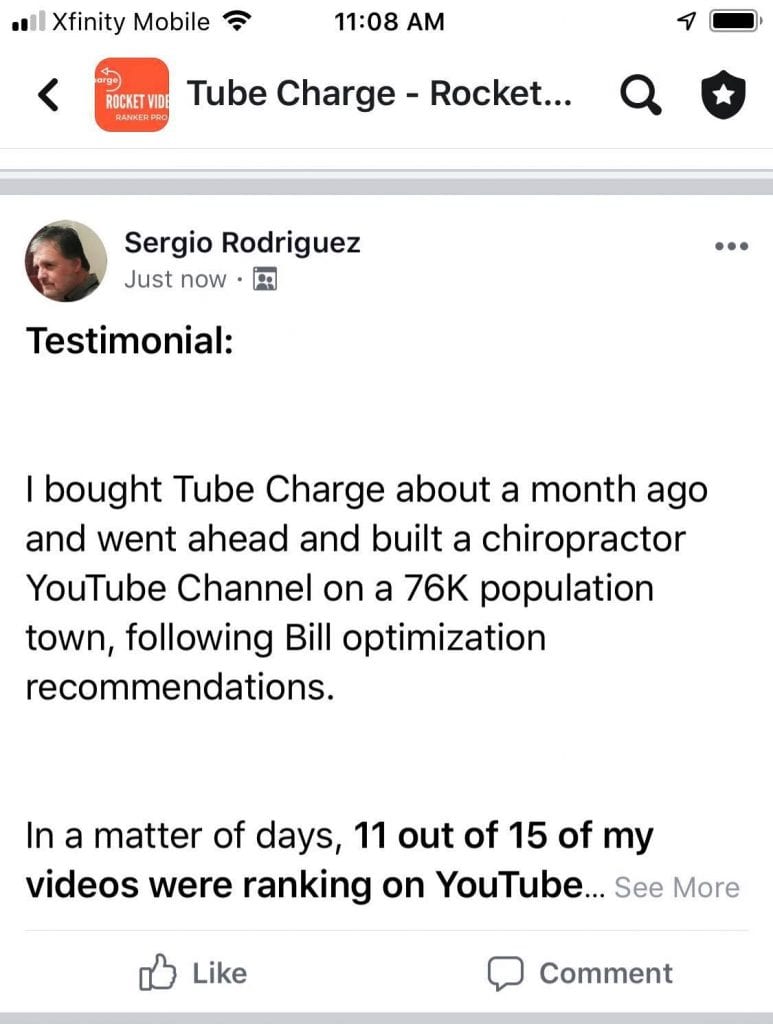773x1024 pixels.
Task: Tap the 'Just now' post timestamp
Action: point(175,279)
